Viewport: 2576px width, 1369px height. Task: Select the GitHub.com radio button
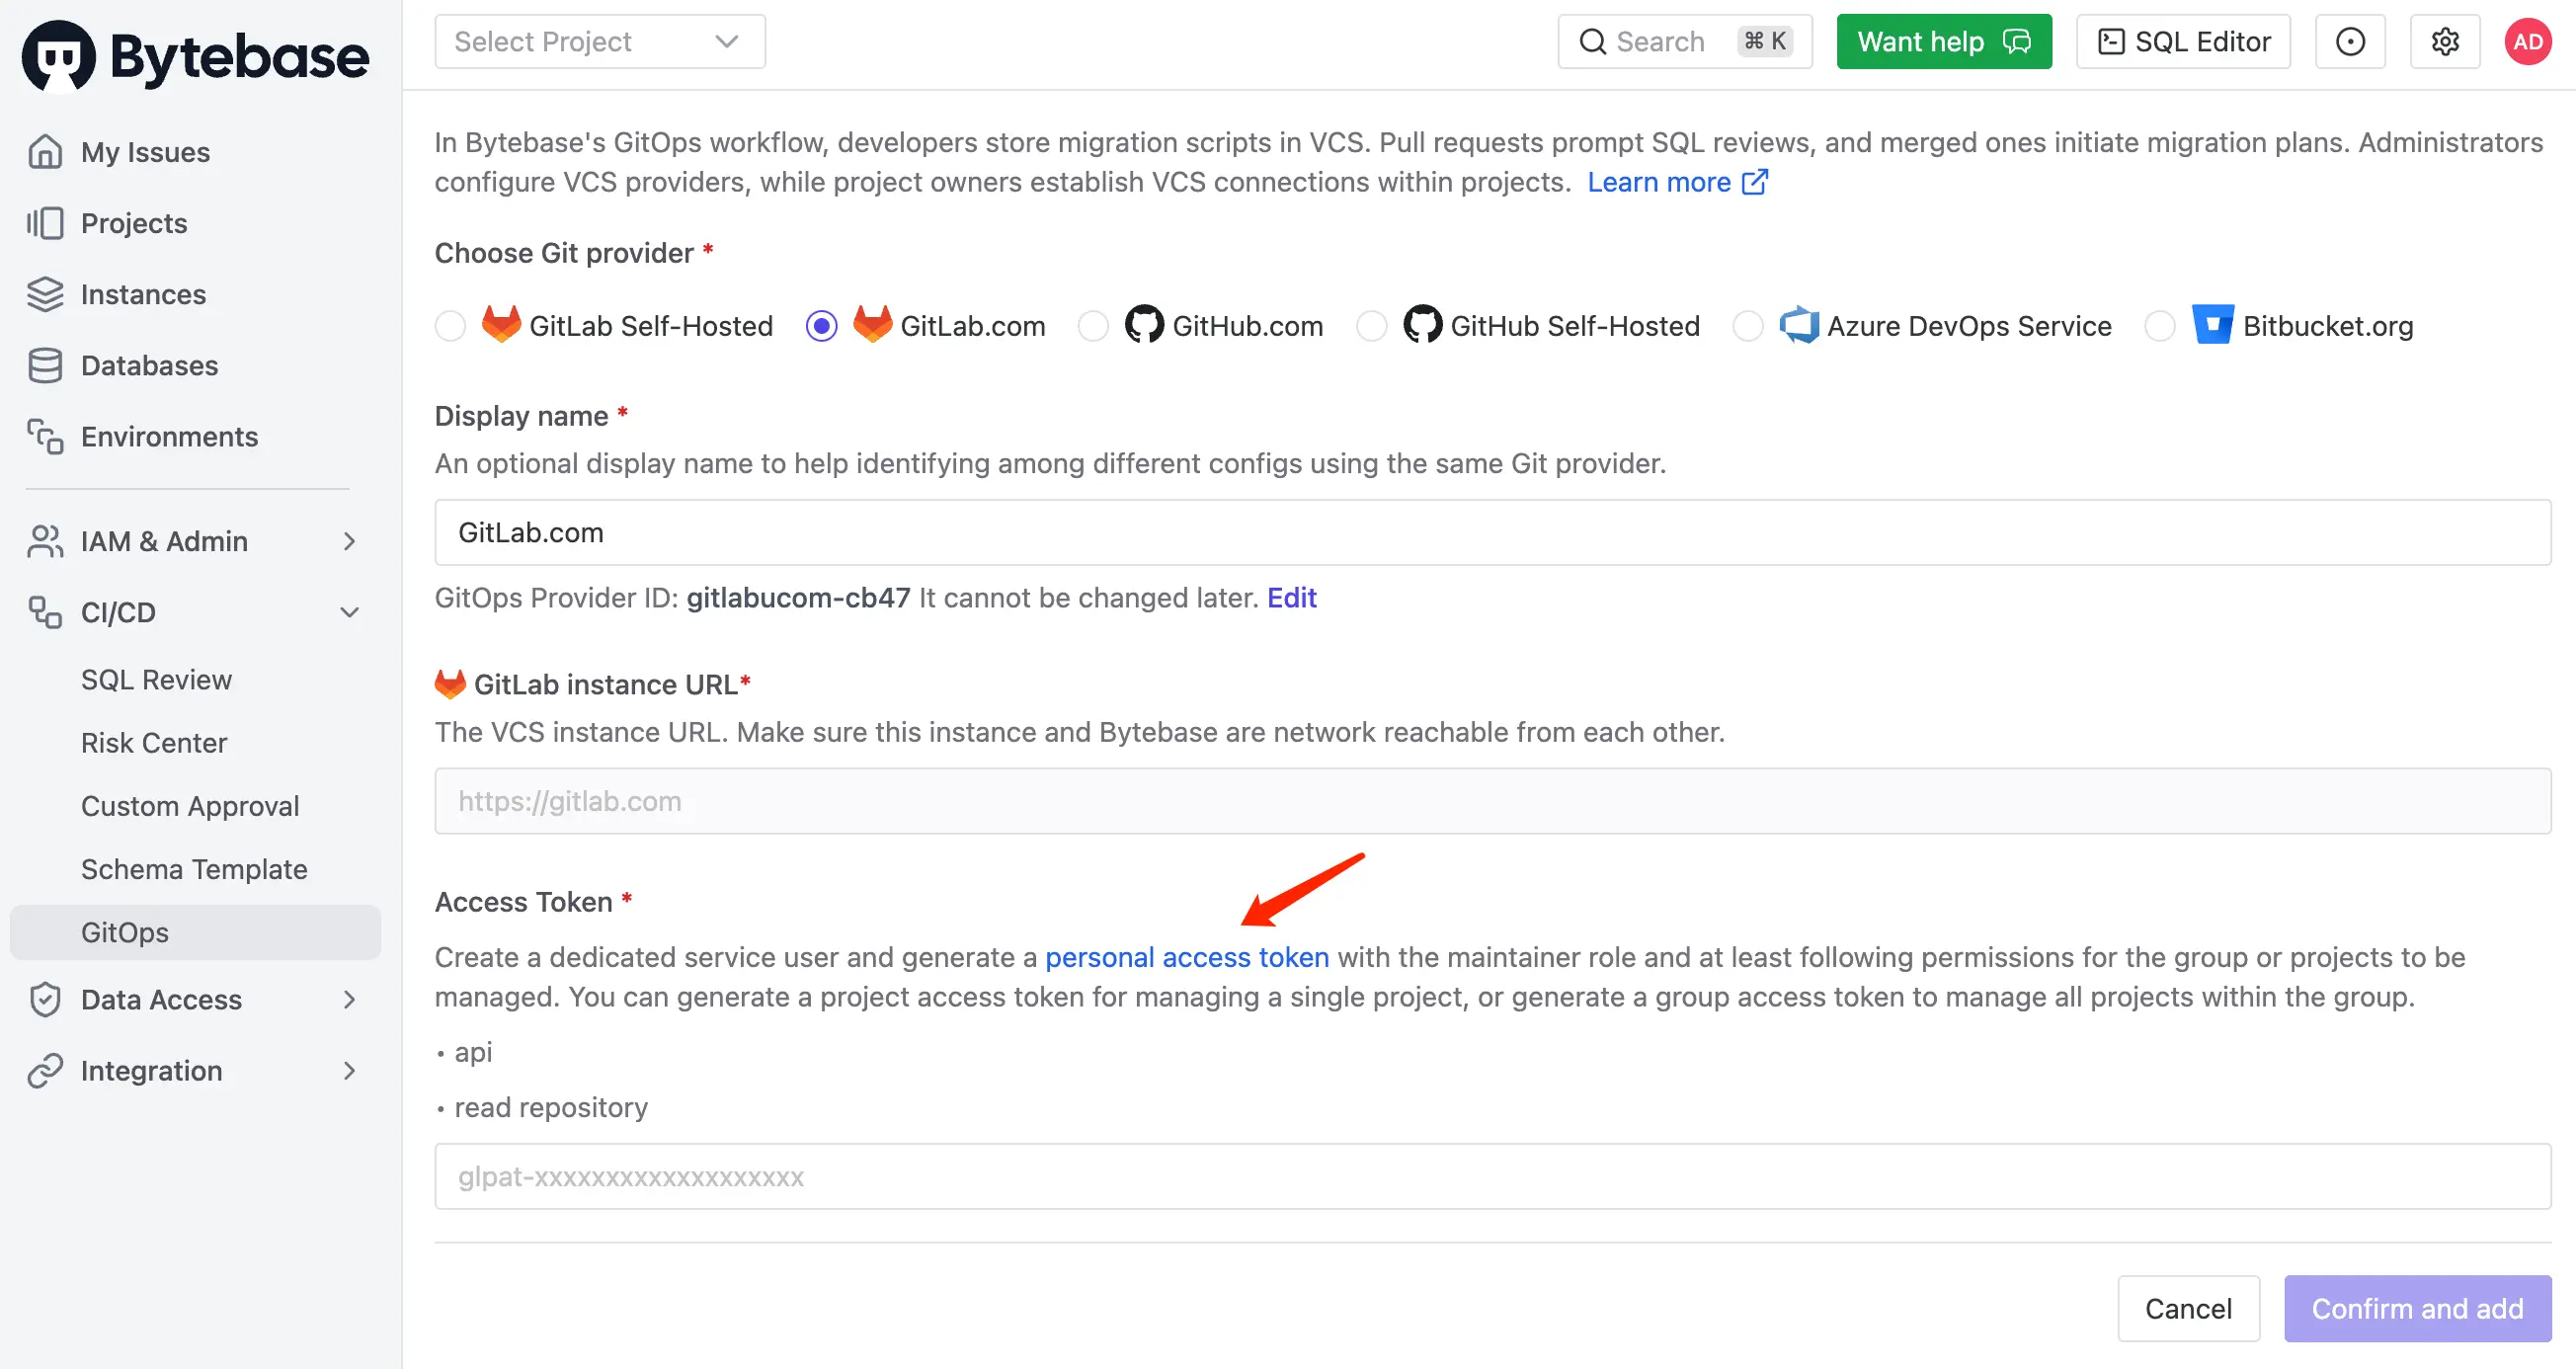[x=1094, y=326]
